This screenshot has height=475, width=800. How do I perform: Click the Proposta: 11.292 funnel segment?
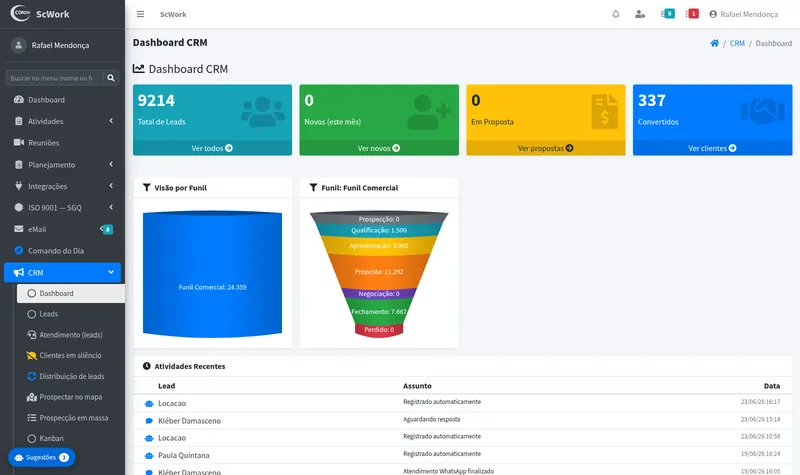pyautogui.click(x=379, y=271)
